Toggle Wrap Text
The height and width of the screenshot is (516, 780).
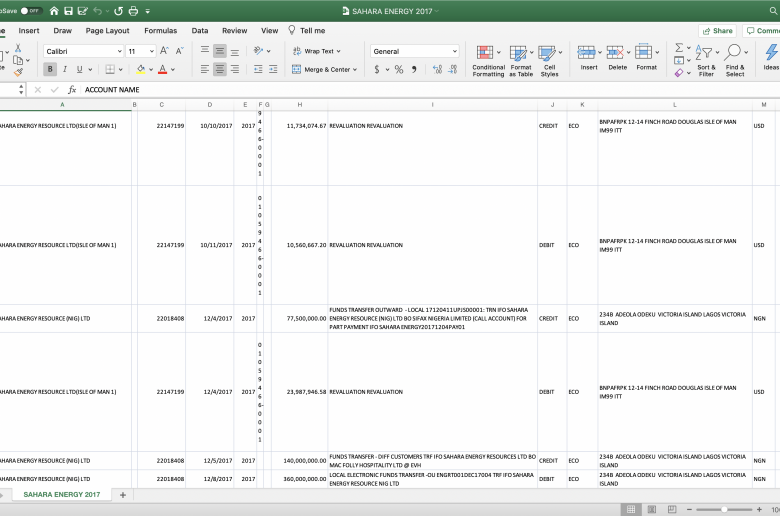tap(316, 51)
